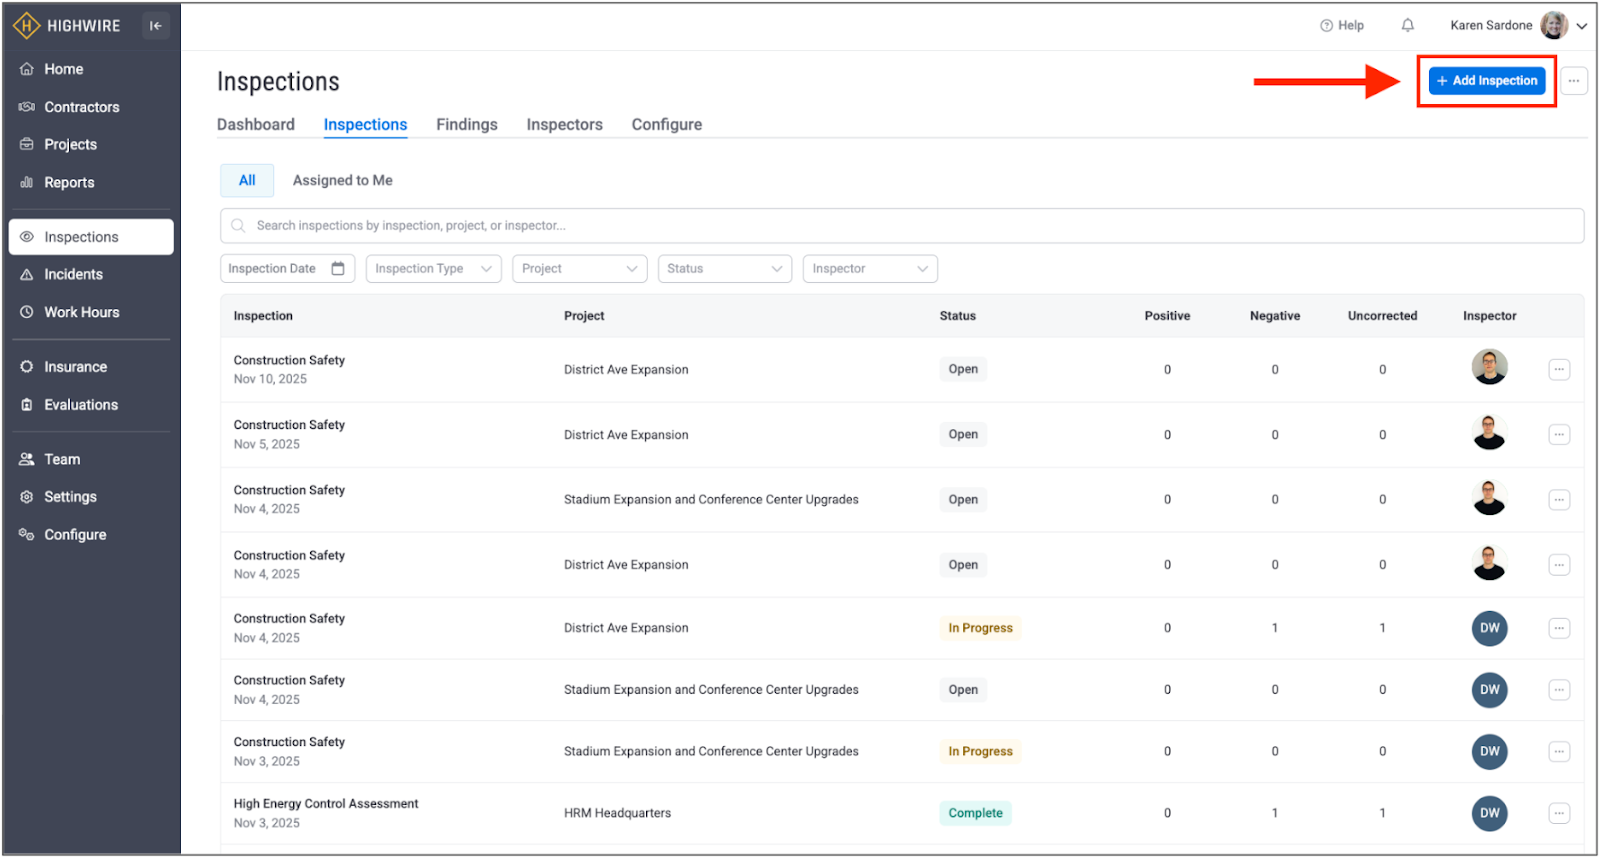Open the notifications bell
Image resolution: width=1600 pixels, height=858 pixels.
coord(1407,26)
